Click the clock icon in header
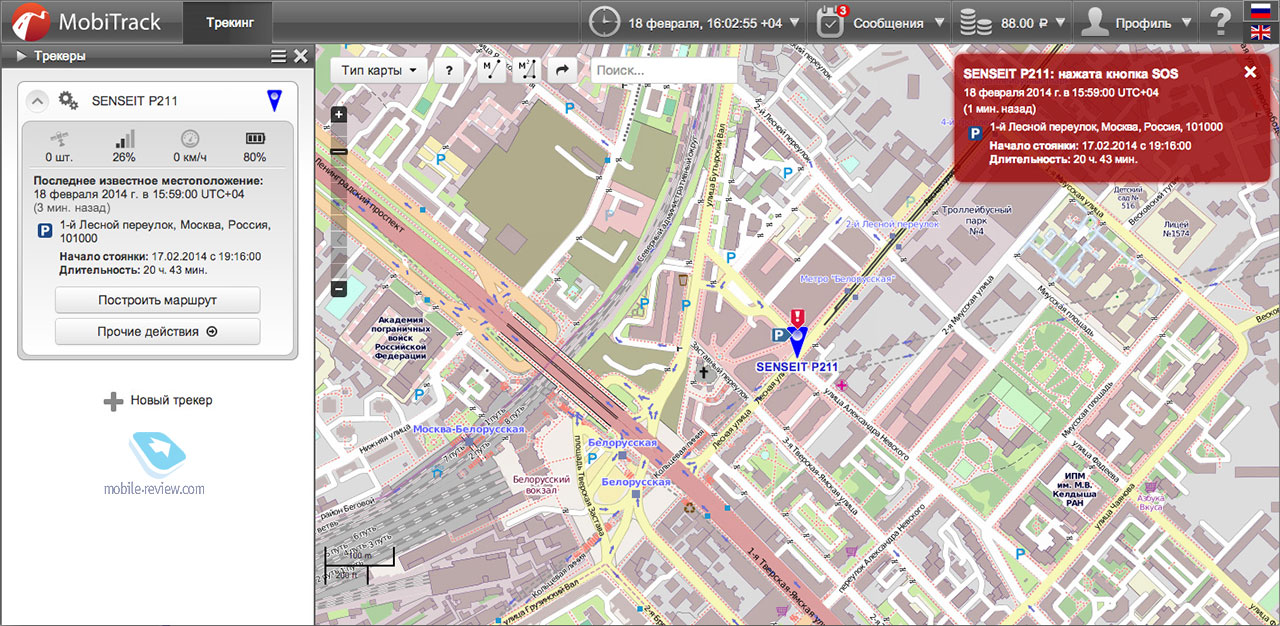The image size is (1280, 626). pyautogui.click(x=604, y=21)
